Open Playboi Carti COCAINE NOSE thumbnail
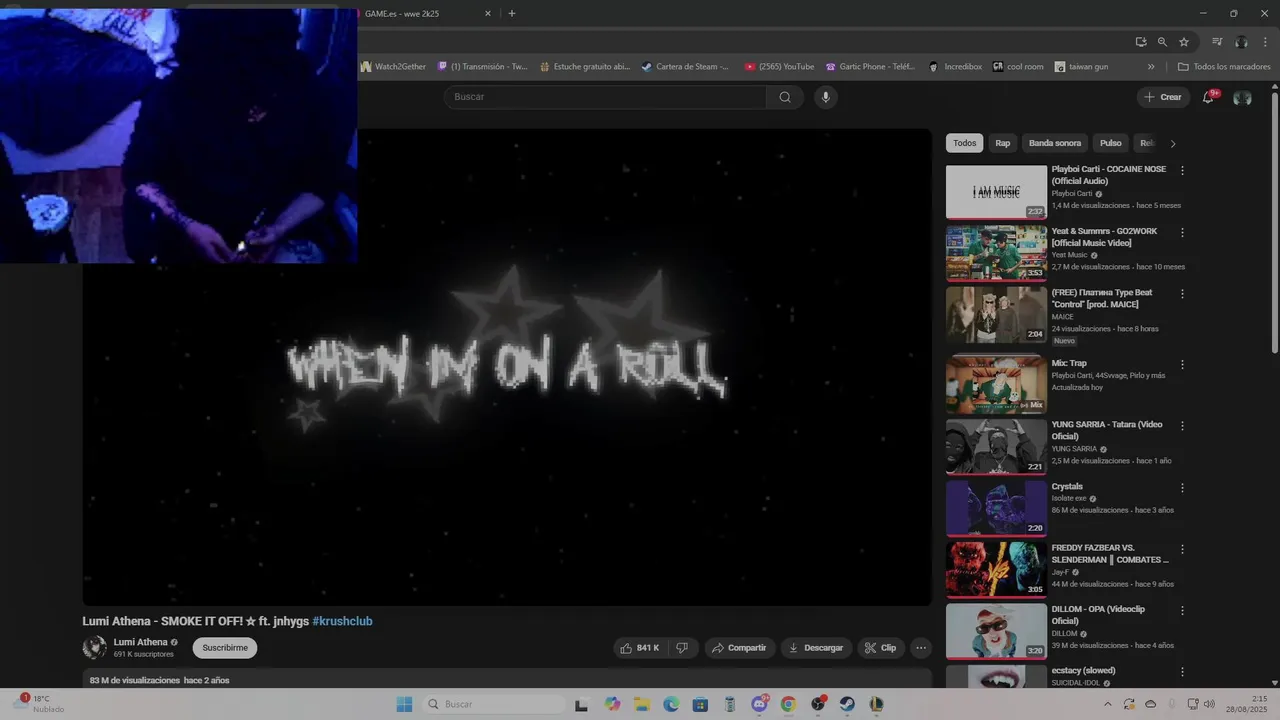Image resolution: width=1280 pixels, height=720 pixels. [996, 192]
